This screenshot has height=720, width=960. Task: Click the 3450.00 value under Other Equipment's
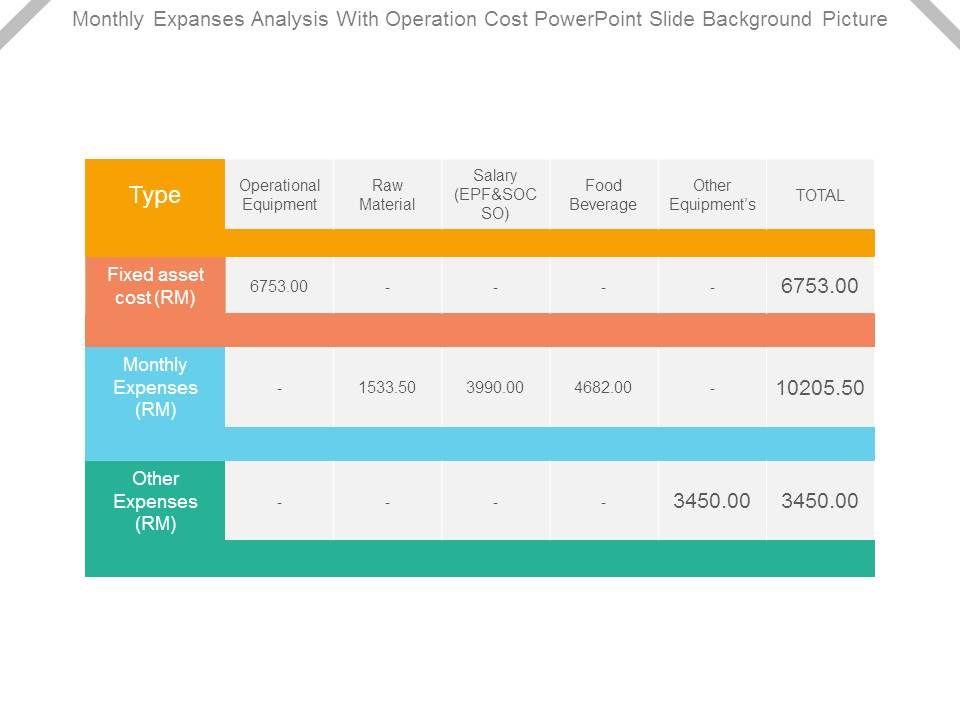click(x=712, y=501)
